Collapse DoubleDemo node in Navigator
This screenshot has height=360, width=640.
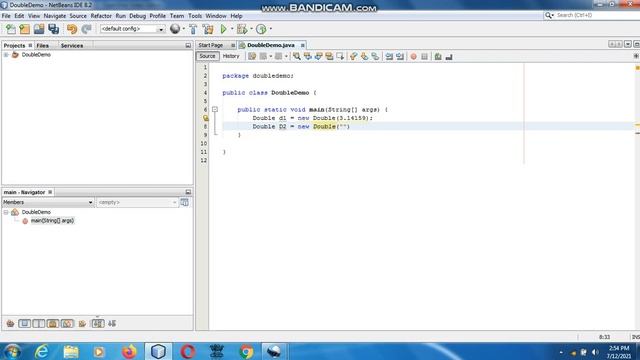6,212
